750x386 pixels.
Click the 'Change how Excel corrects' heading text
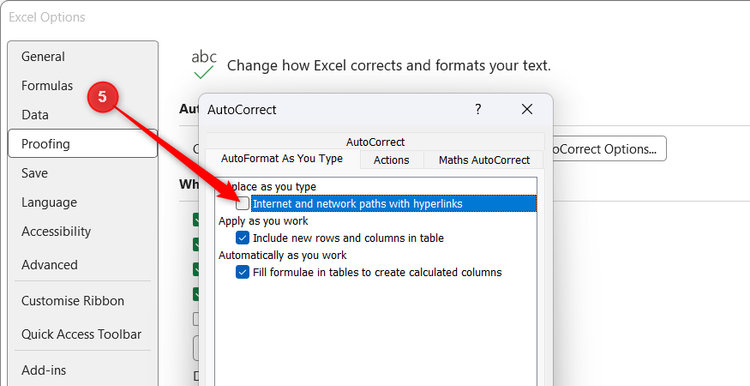(389, 66)
